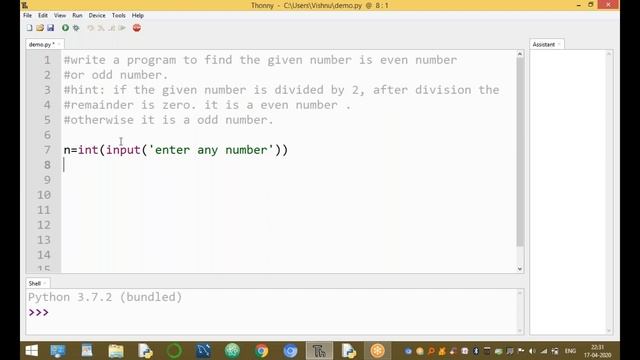
Task: Open the Help menu
Action: coord(138,15)
